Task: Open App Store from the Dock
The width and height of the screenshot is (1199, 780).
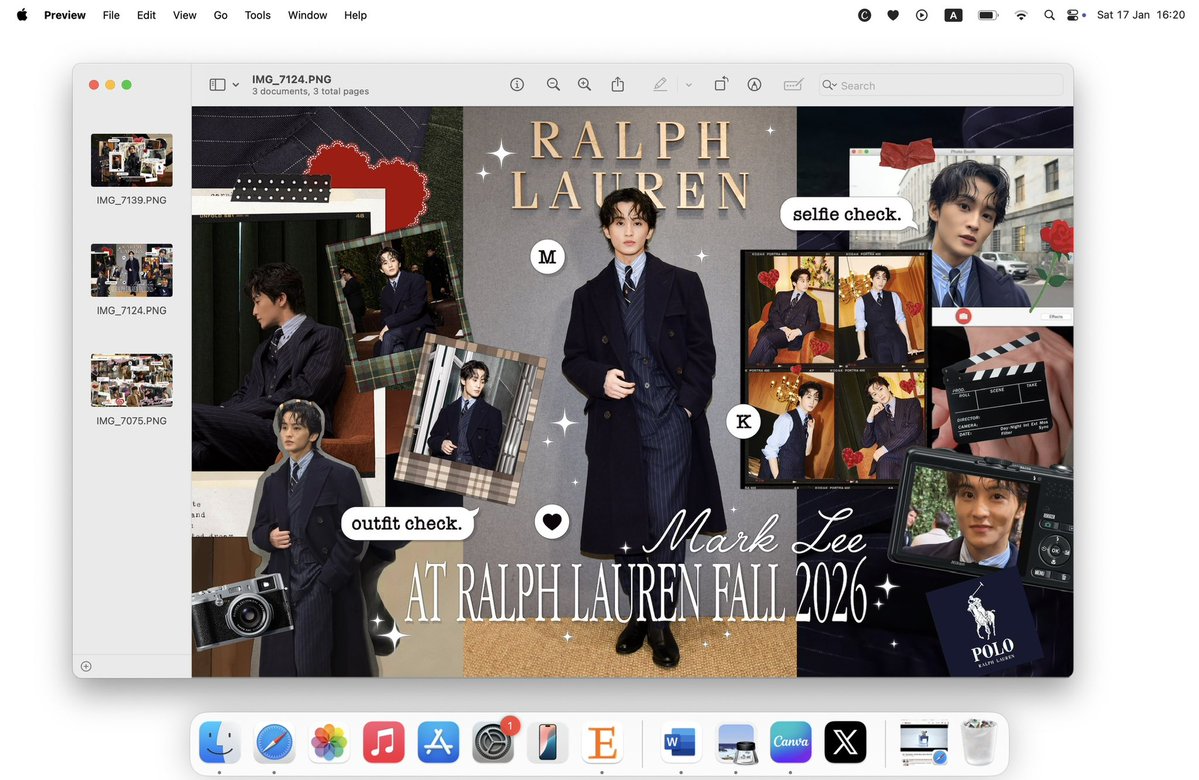Action: coord(438,742)
